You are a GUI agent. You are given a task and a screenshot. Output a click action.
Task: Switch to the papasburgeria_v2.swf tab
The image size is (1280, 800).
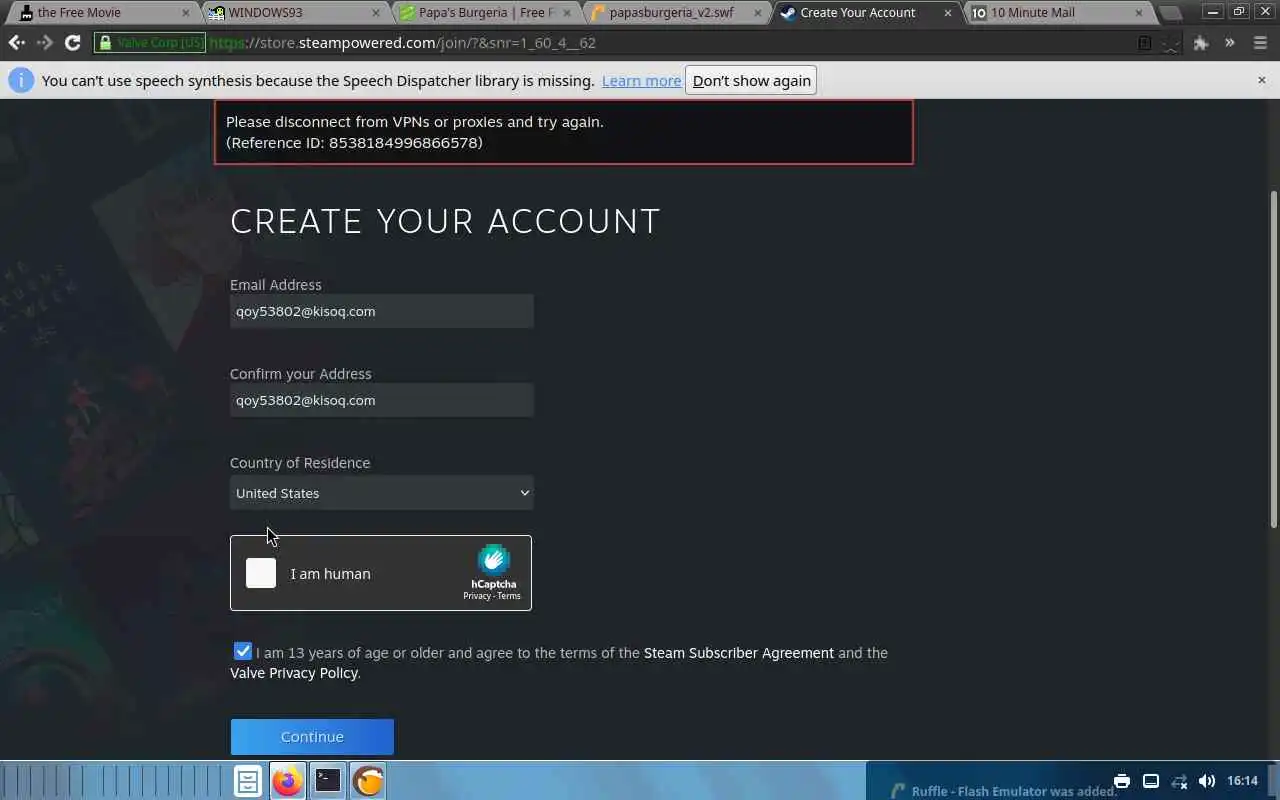coord(674,13)
